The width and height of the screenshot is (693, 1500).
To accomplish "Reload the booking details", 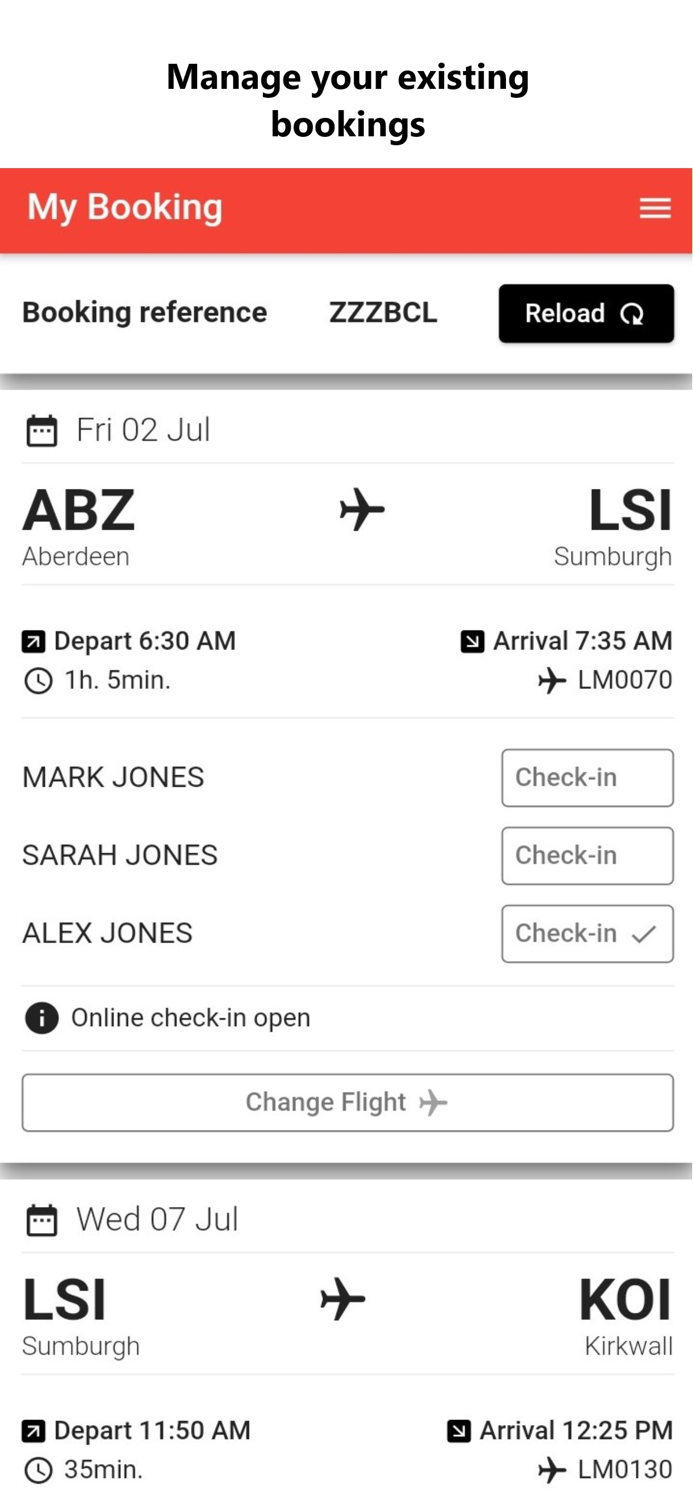I will (x=586, y=313).
